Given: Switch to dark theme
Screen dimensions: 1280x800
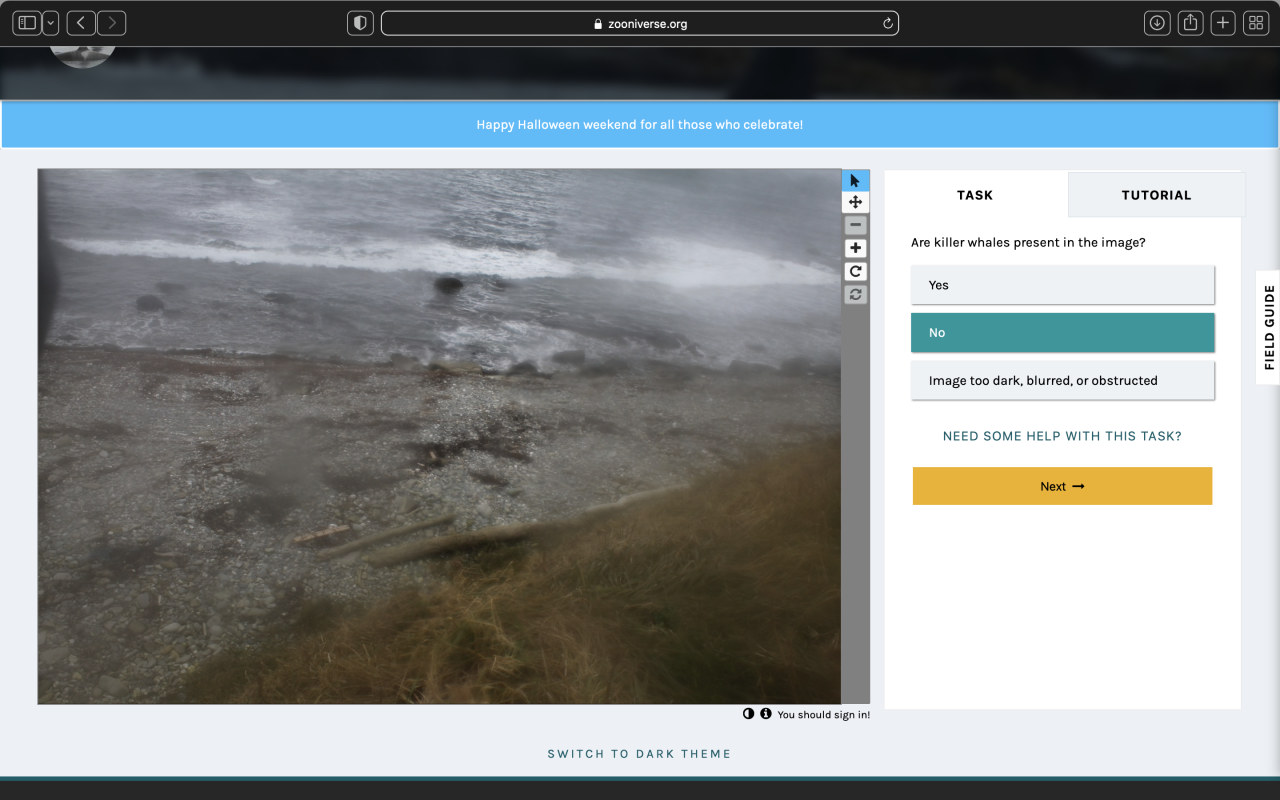Looking at the screenshot, I should (x=639, y=754).
